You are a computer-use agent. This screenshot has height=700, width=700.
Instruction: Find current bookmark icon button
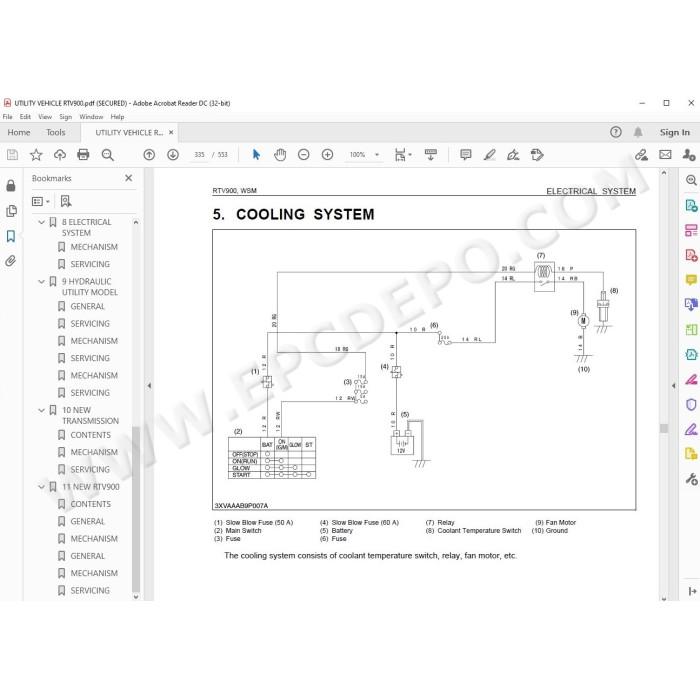(x=66, y=202)
